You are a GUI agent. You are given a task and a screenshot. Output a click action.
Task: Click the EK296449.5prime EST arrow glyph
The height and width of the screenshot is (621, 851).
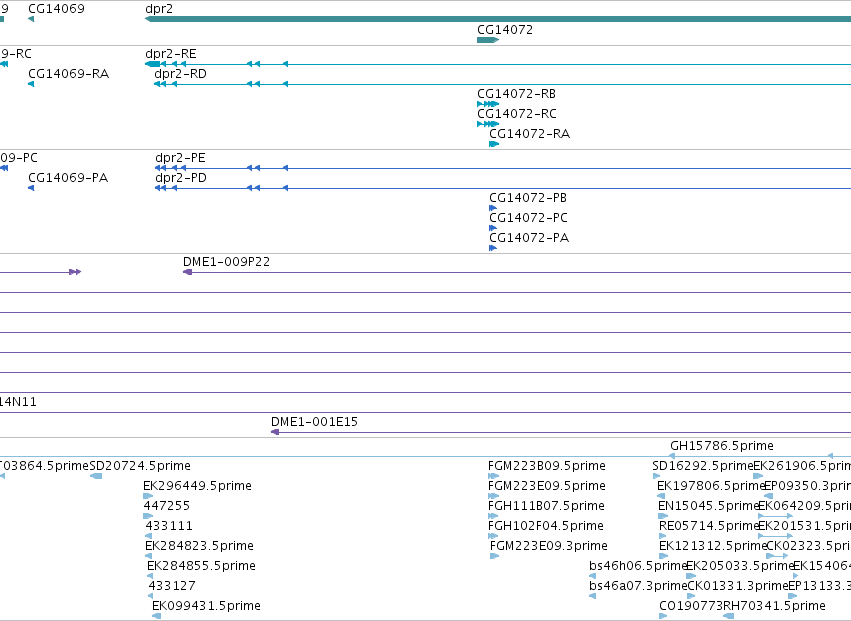[x=148, y=497]
